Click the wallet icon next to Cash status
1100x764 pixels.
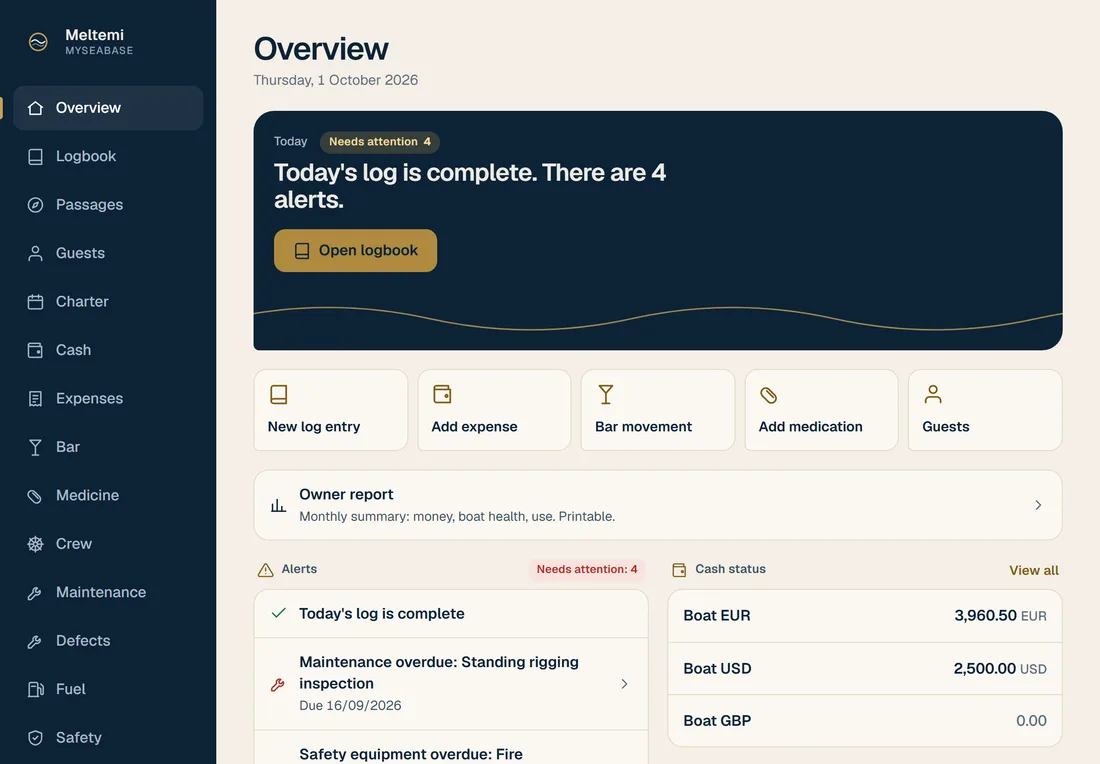pos(679,570)
